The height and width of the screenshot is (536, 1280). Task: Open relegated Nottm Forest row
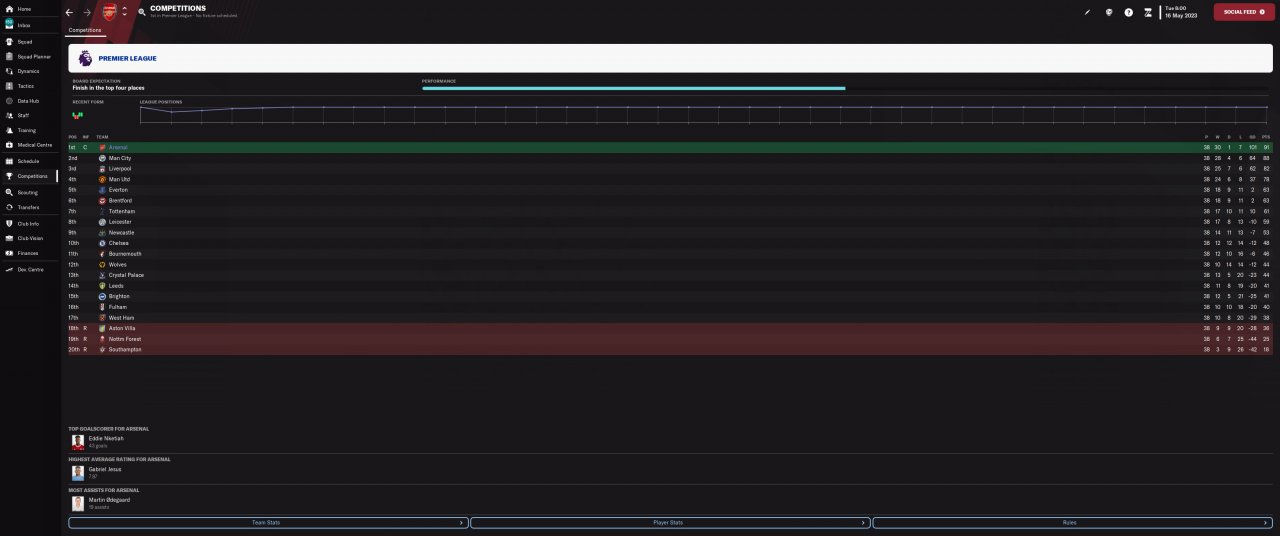coord(670,339)
